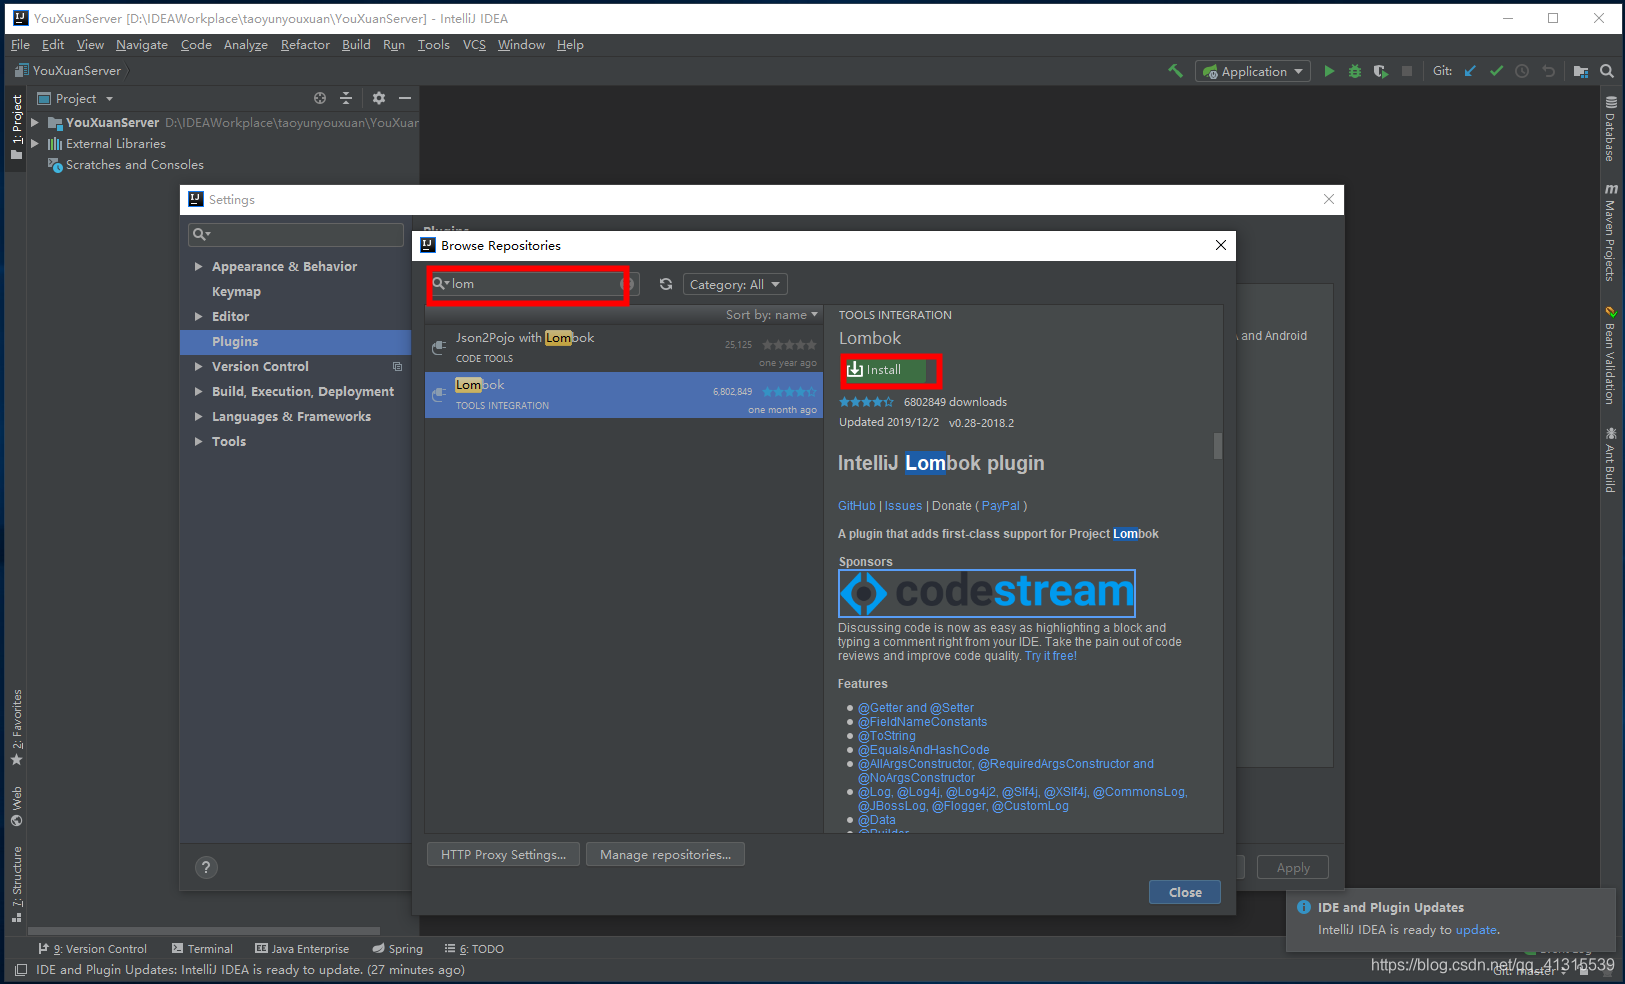
Task: Open the Project panel settings gear
Action: point(379,98)
